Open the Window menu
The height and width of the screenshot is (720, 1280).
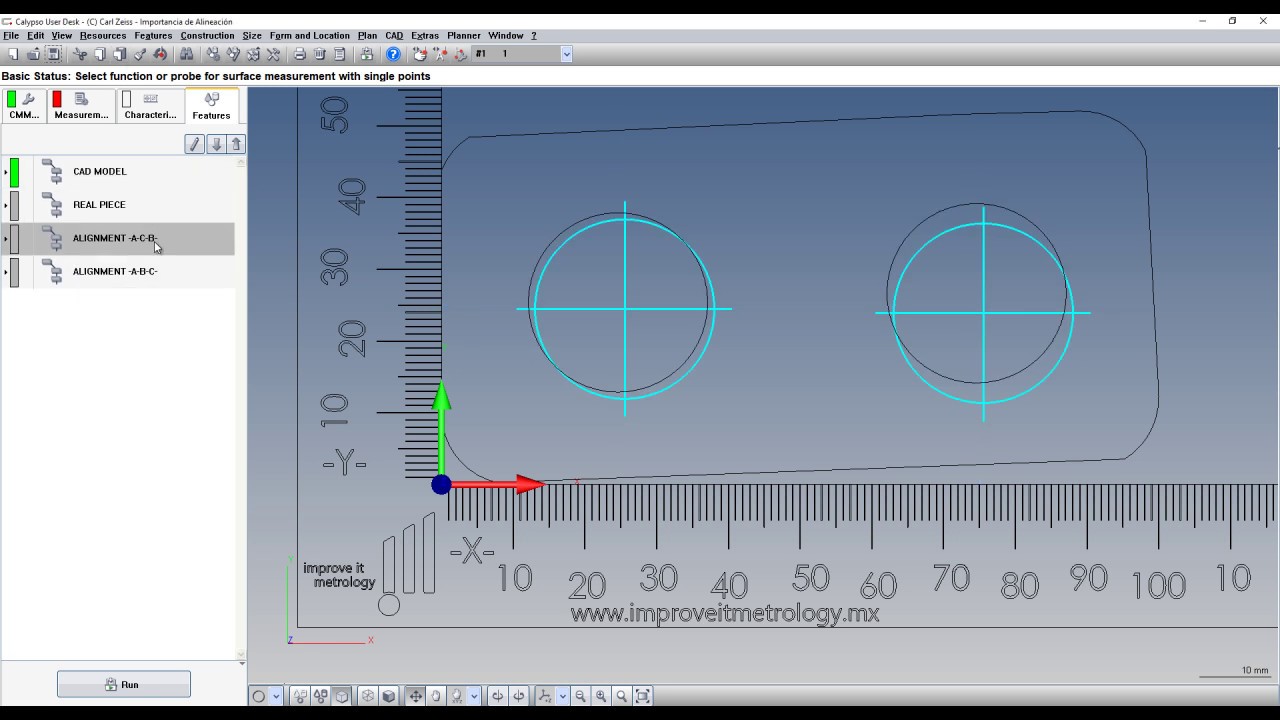tap(506, 35)
